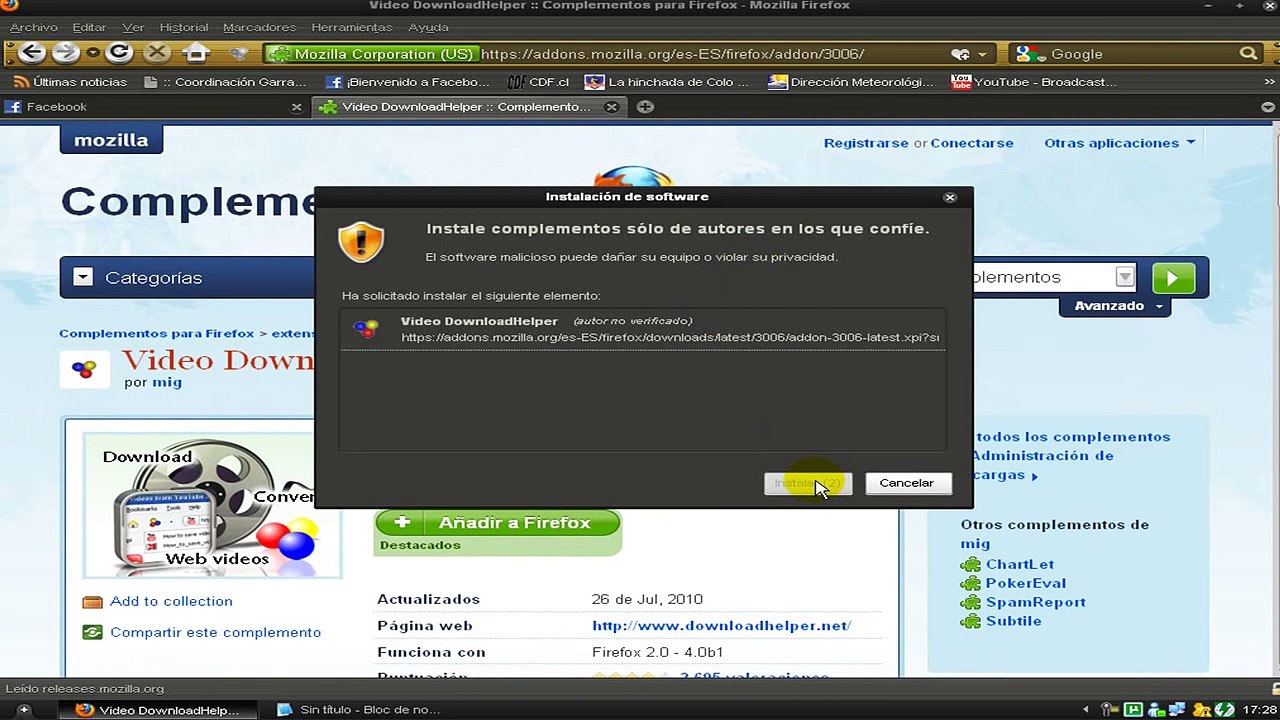The height and width of the screenshot is (720, 1280).
Task: Click the Añadir a Firefox button
Action: [x=498, y=523]
